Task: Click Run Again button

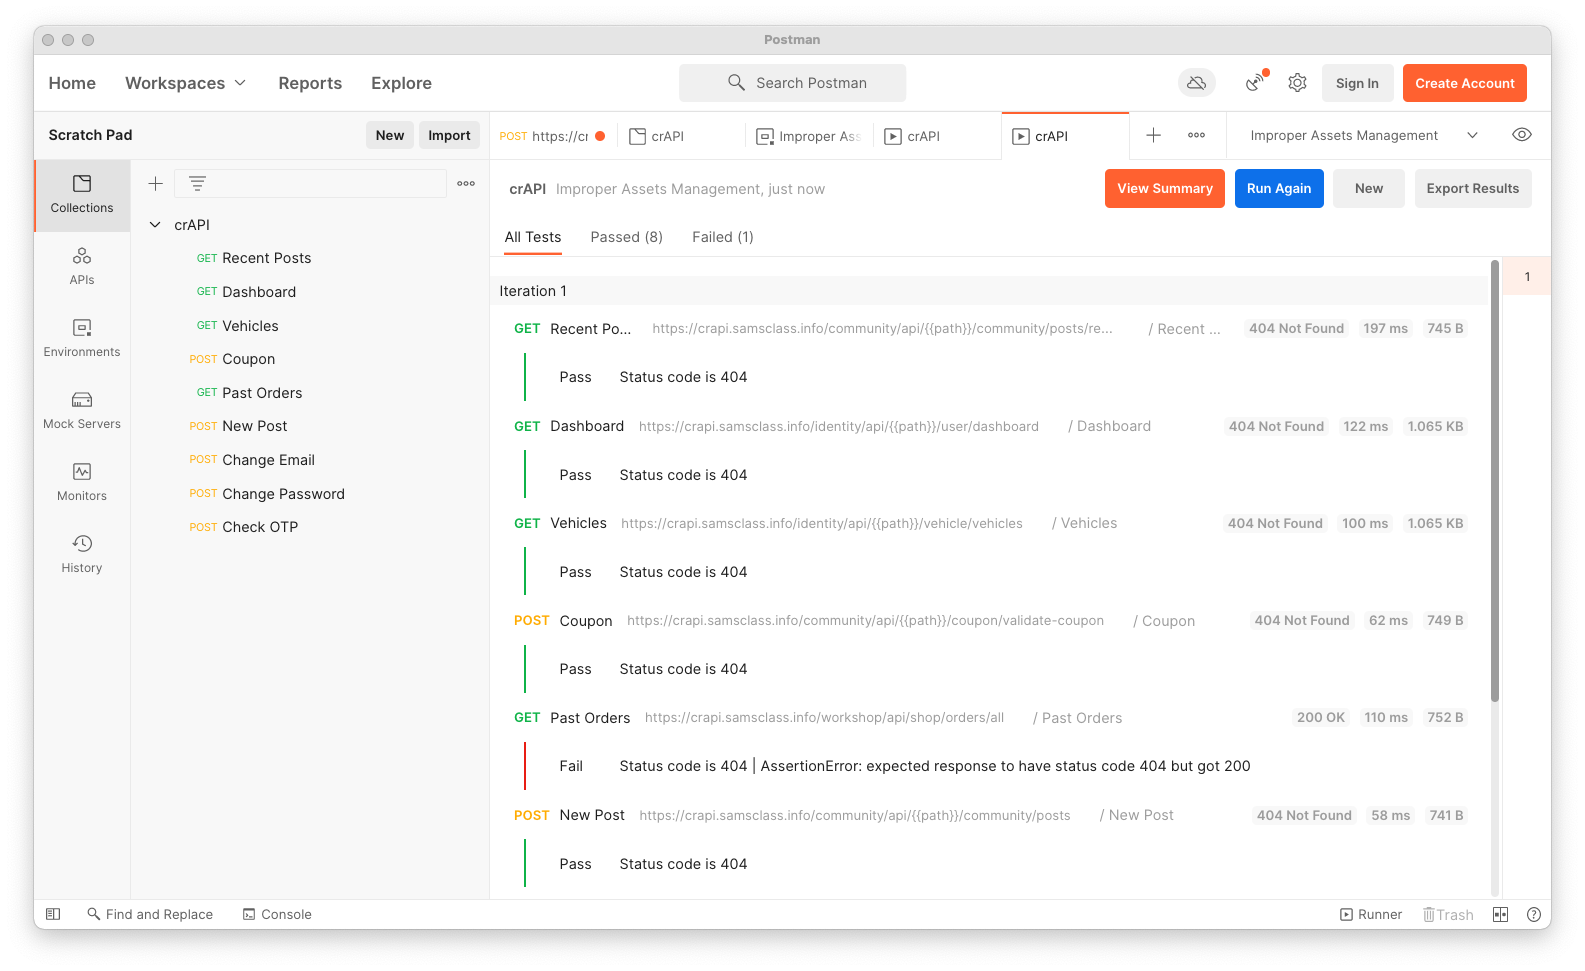Action: [1279, 188]
